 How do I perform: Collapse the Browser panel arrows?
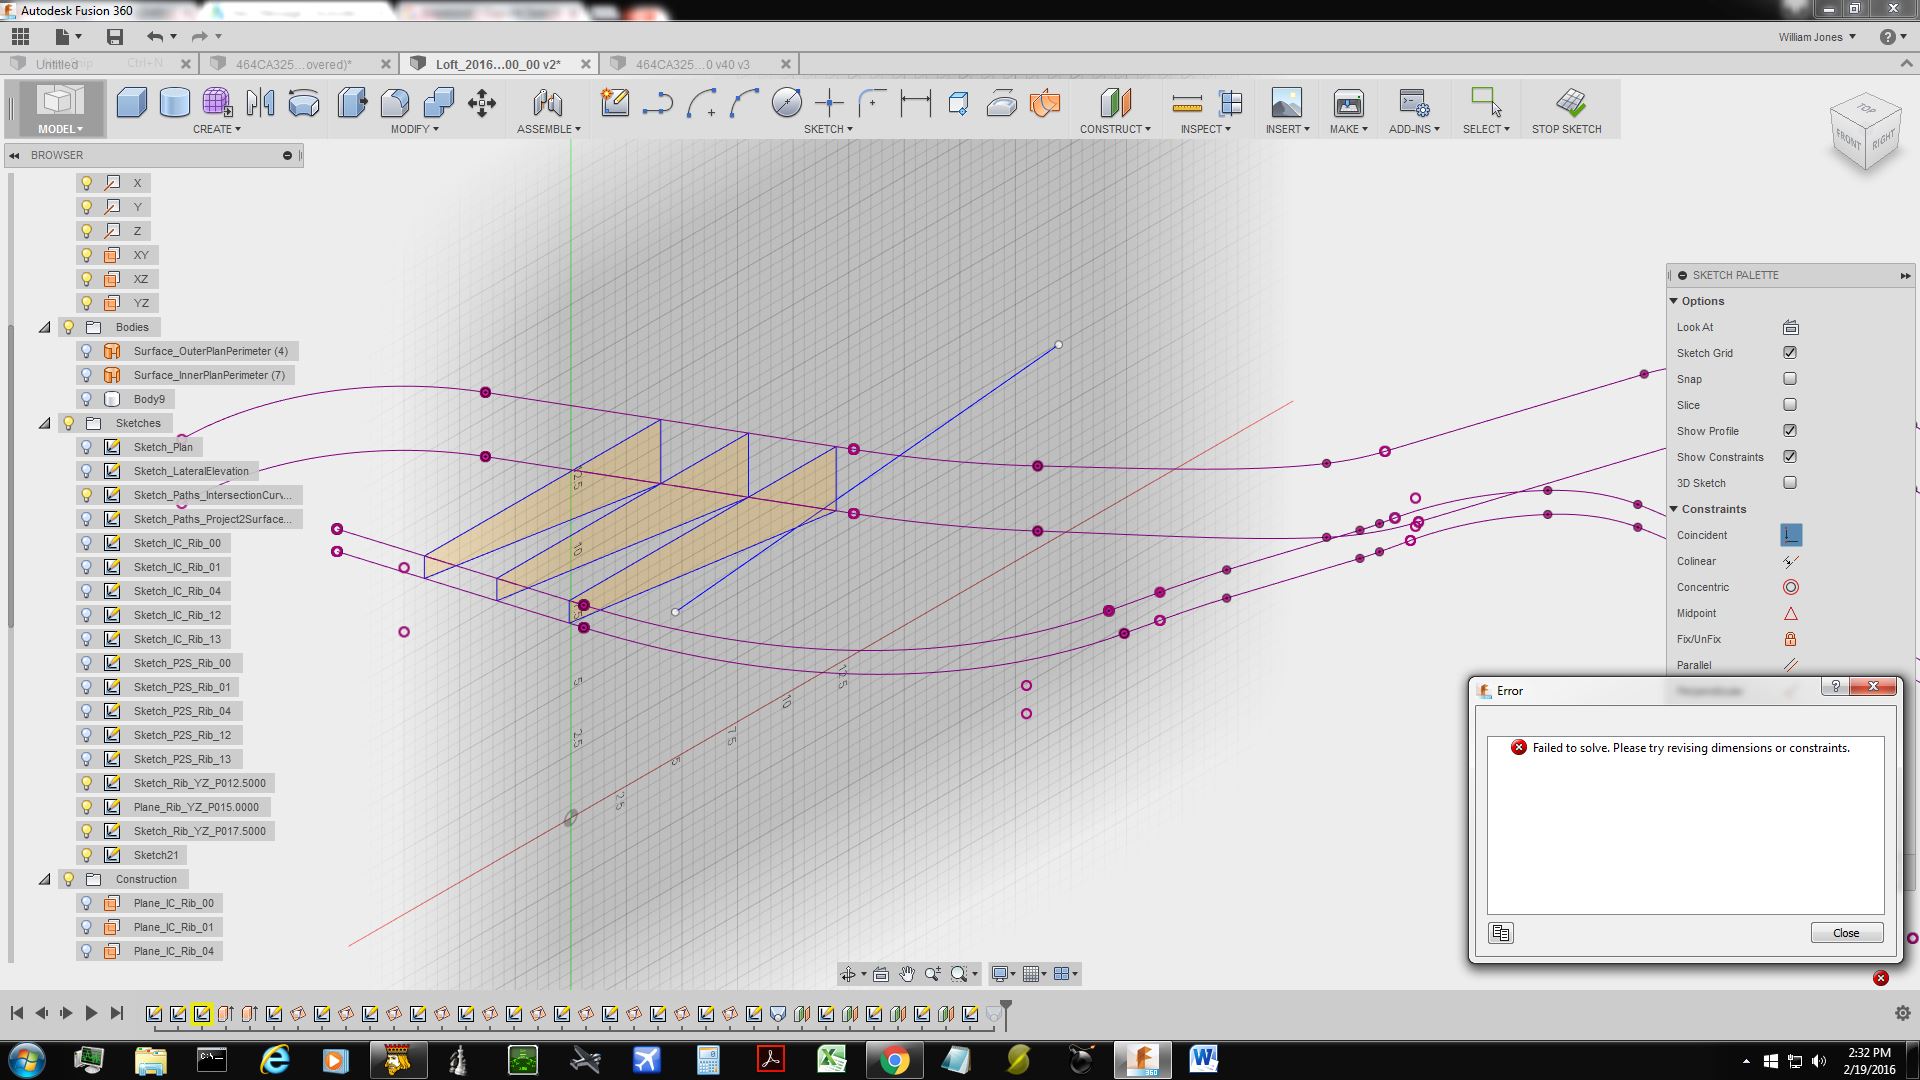pos(14,155)
